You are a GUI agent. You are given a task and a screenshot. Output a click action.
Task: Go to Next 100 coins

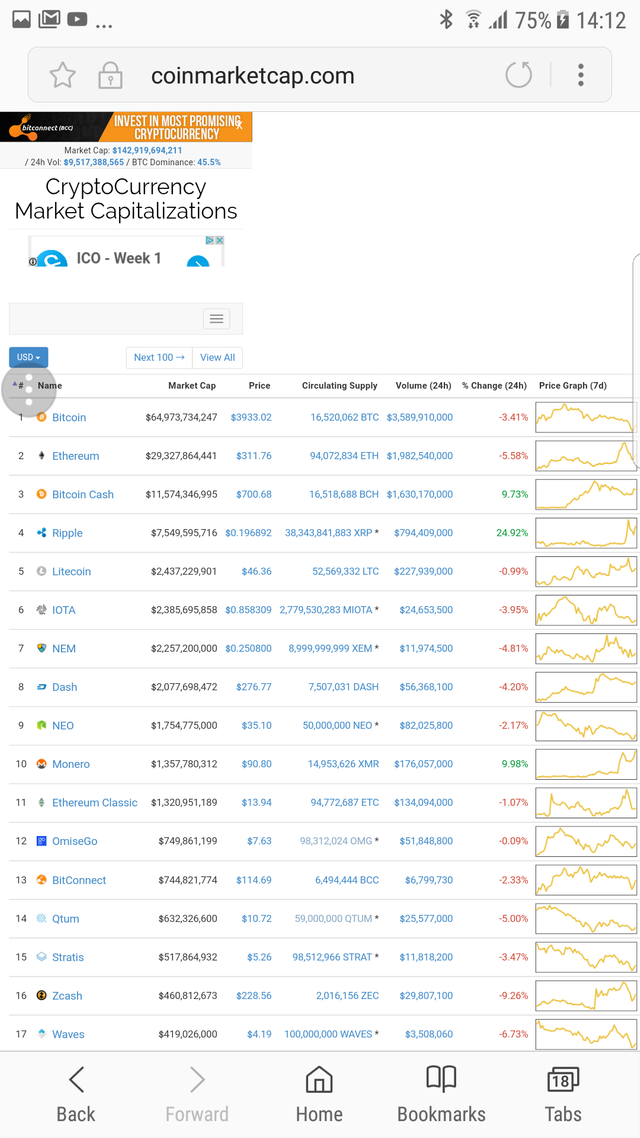tap(159, 357)
